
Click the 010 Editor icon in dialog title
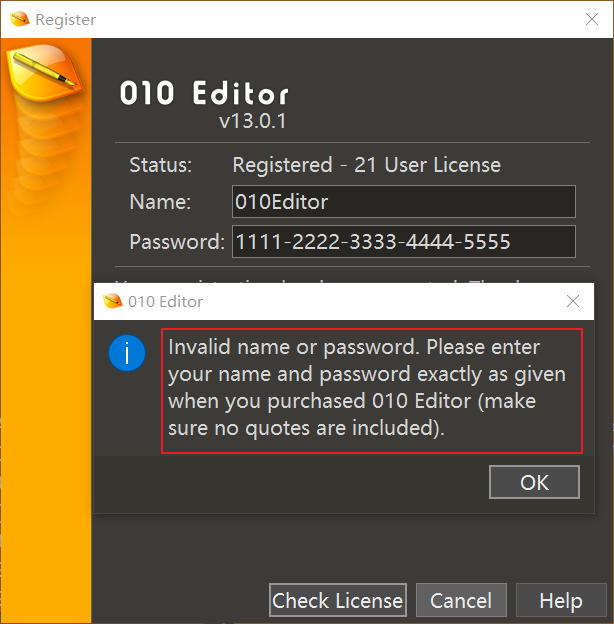point(113,301)
